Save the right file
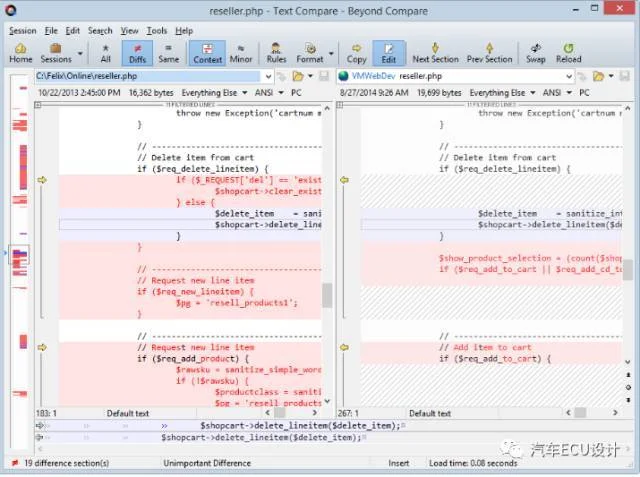Viewport: 640px width, 477px height. 624,76
